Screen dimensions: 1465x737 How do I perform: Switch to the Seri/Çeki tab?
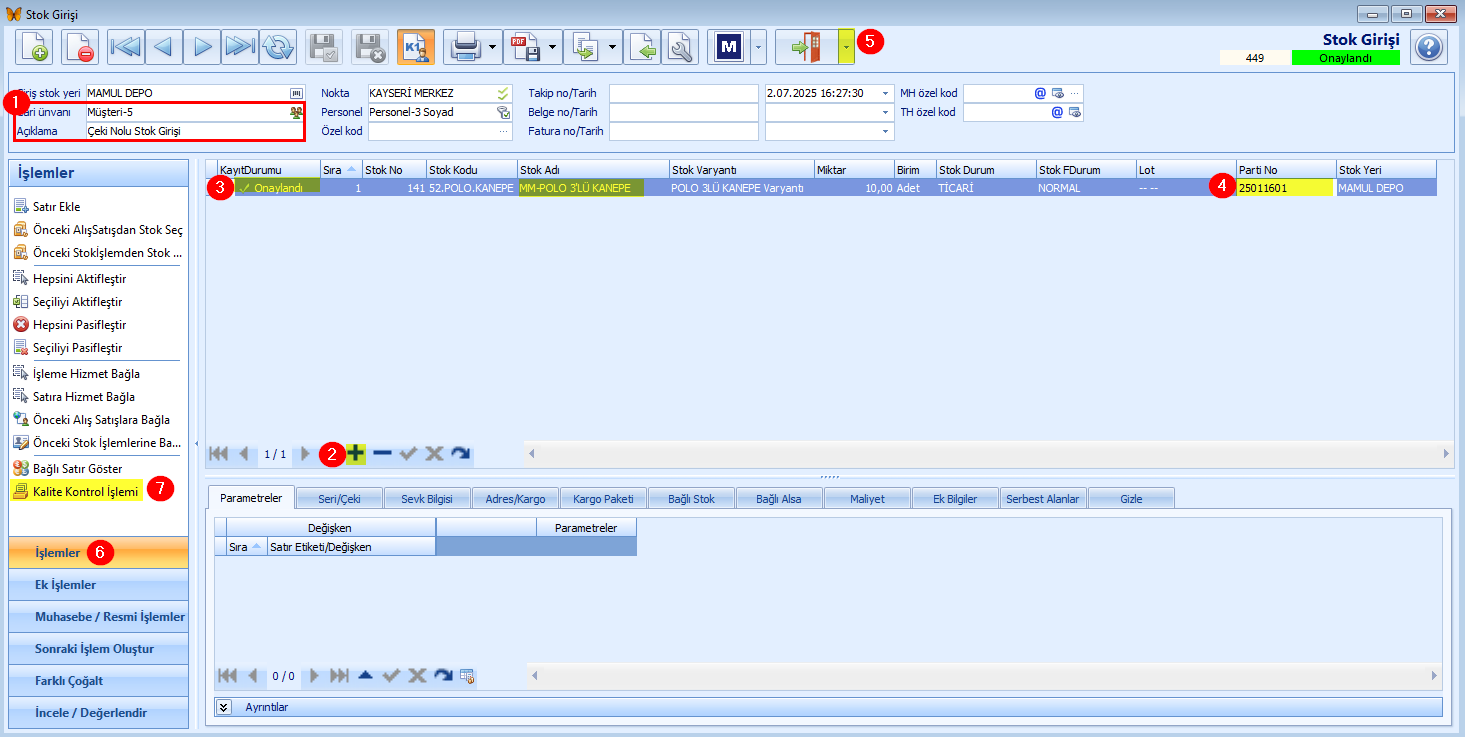(340, 498)
